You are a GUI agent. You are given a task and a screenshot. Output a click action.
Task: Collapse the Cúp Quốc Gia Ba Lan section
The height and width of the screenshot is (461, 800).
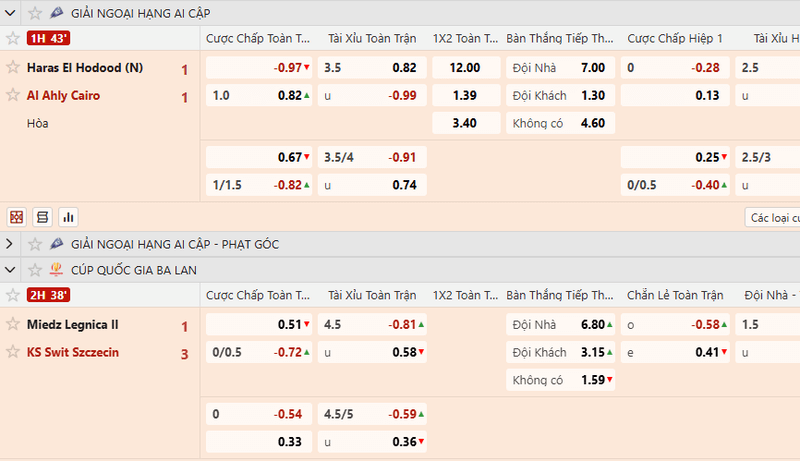(x=9, y=270)
